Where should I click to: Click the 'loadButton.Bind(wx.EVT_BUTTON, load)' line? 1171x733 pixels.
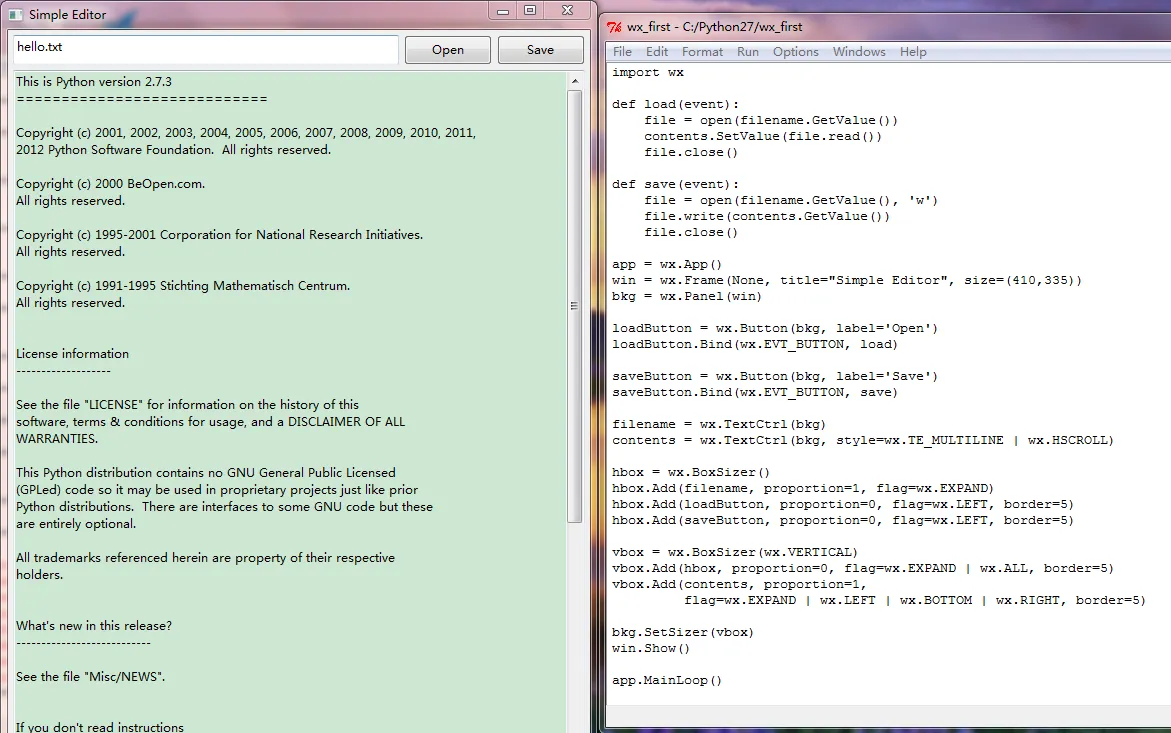point(754,344)
